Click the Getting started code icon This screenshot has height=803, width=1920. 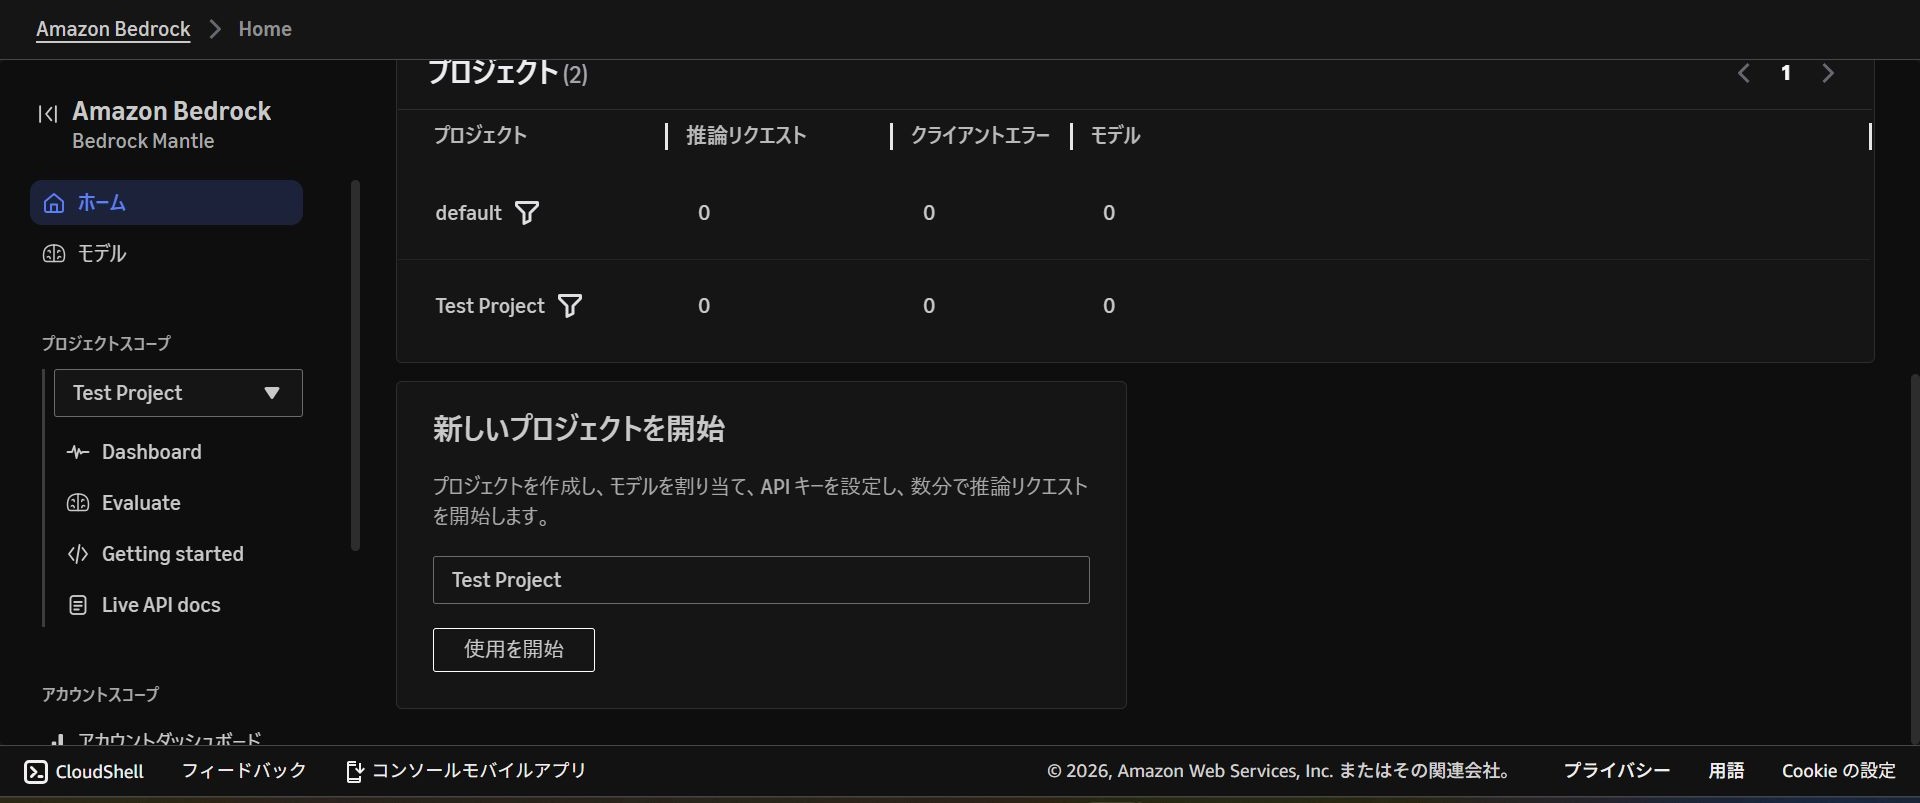click(x=78, y=554)
